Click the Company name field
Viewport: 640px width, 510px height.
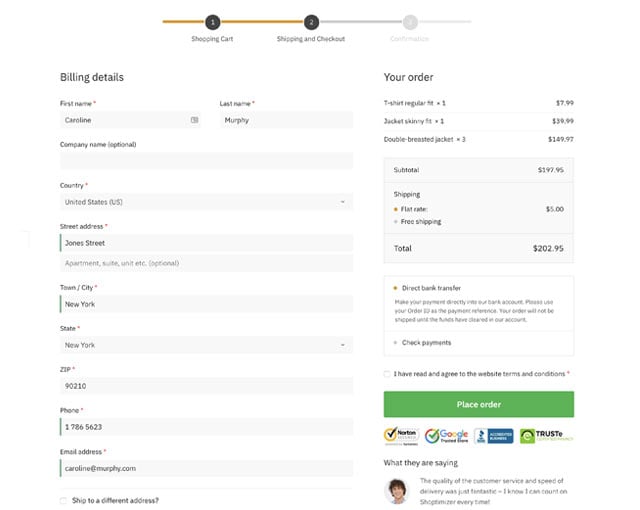[207, 161]
